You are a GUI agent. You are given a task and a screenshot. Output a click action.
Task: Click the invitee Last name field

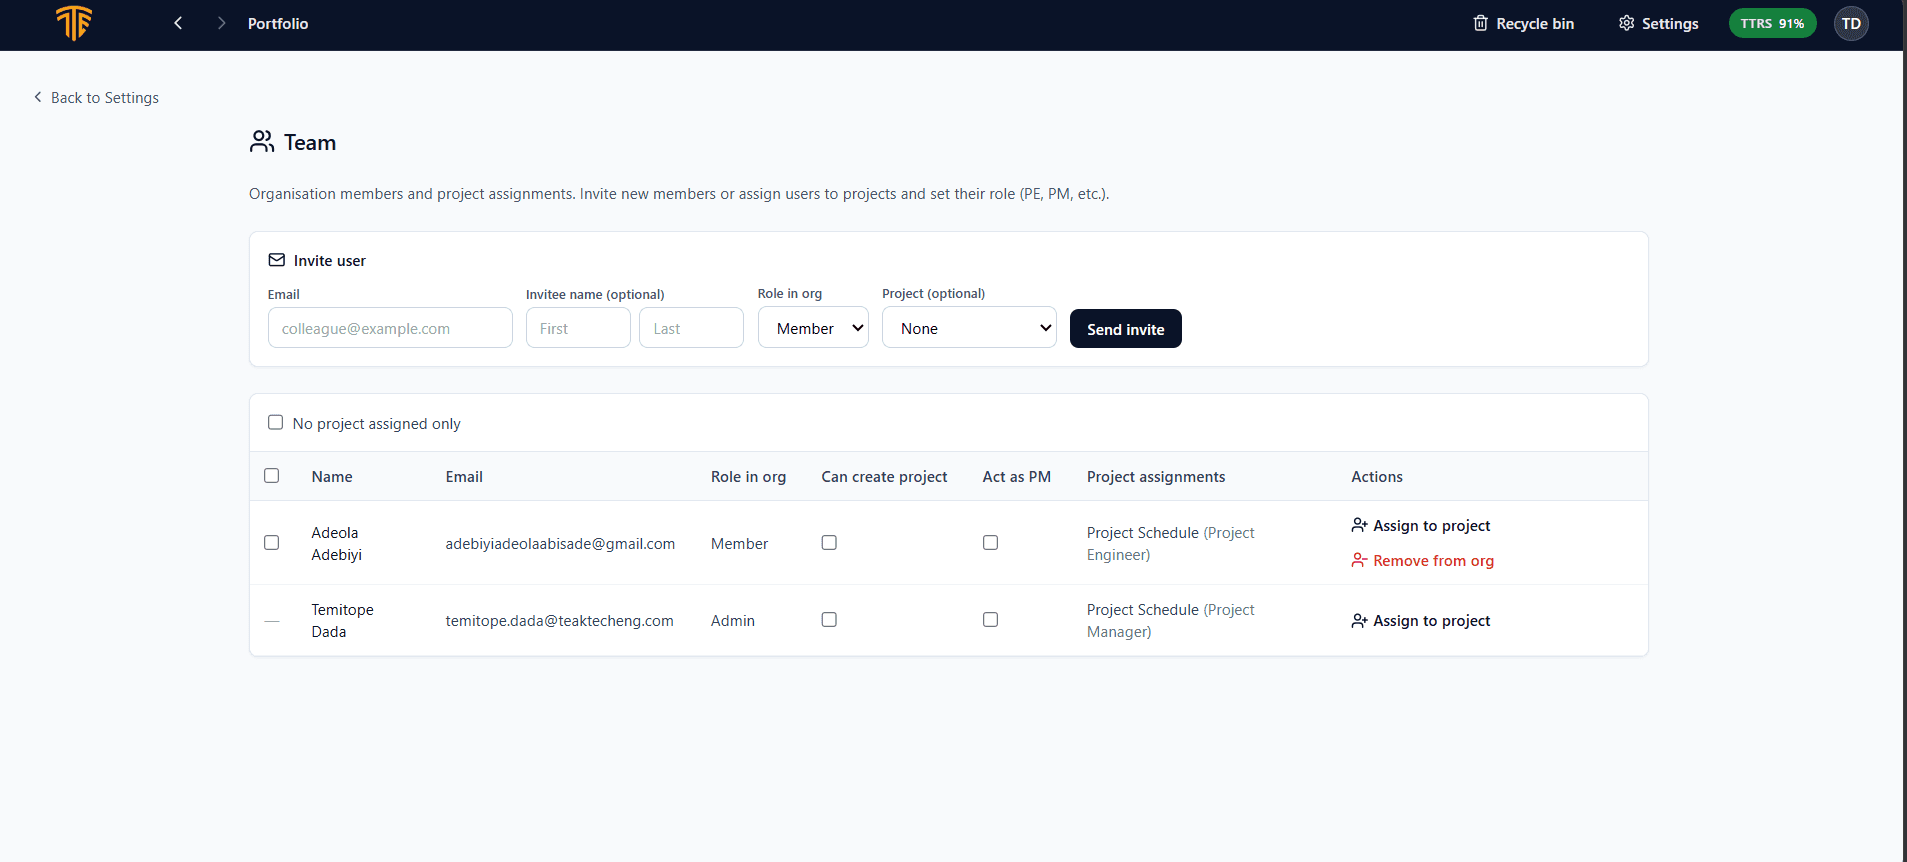click(x=691, y=328)
